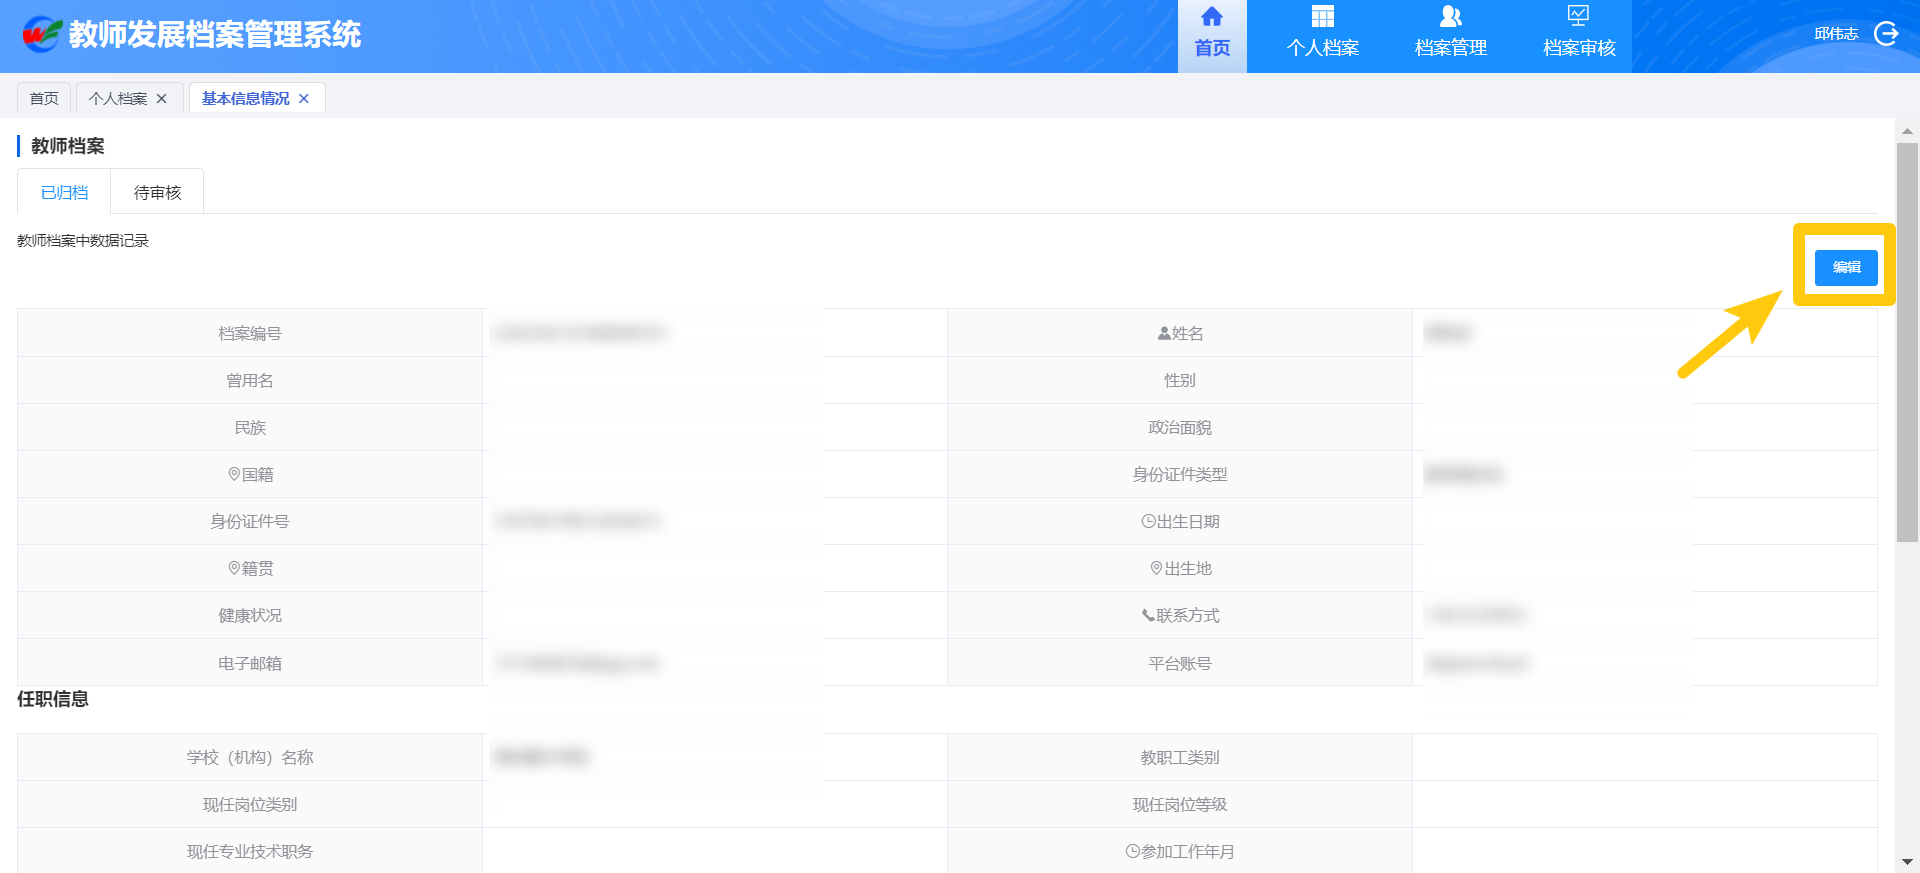Click the 出生地 label cell
This screenshot has height=873, width=1920.
click(x=1180, y=568)
